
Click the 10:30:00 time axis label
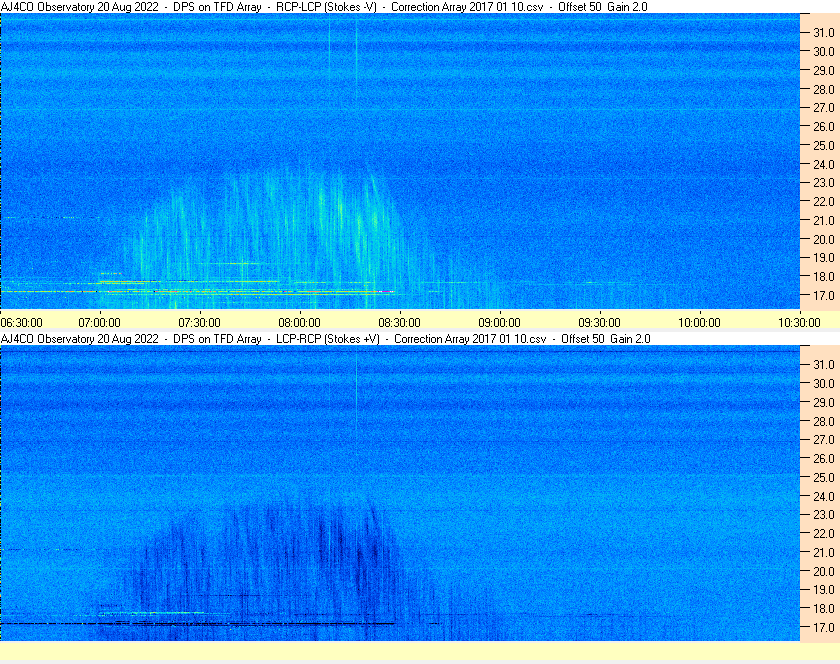click(x=799, y=323)
